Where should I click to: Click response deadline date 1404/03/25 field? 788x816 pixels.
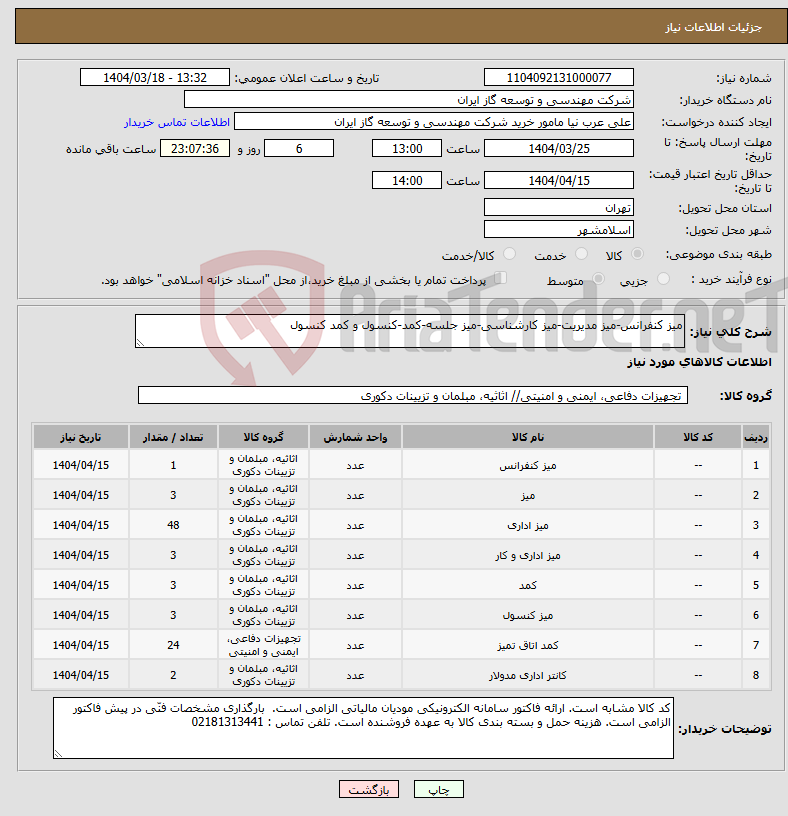point(558,149)
